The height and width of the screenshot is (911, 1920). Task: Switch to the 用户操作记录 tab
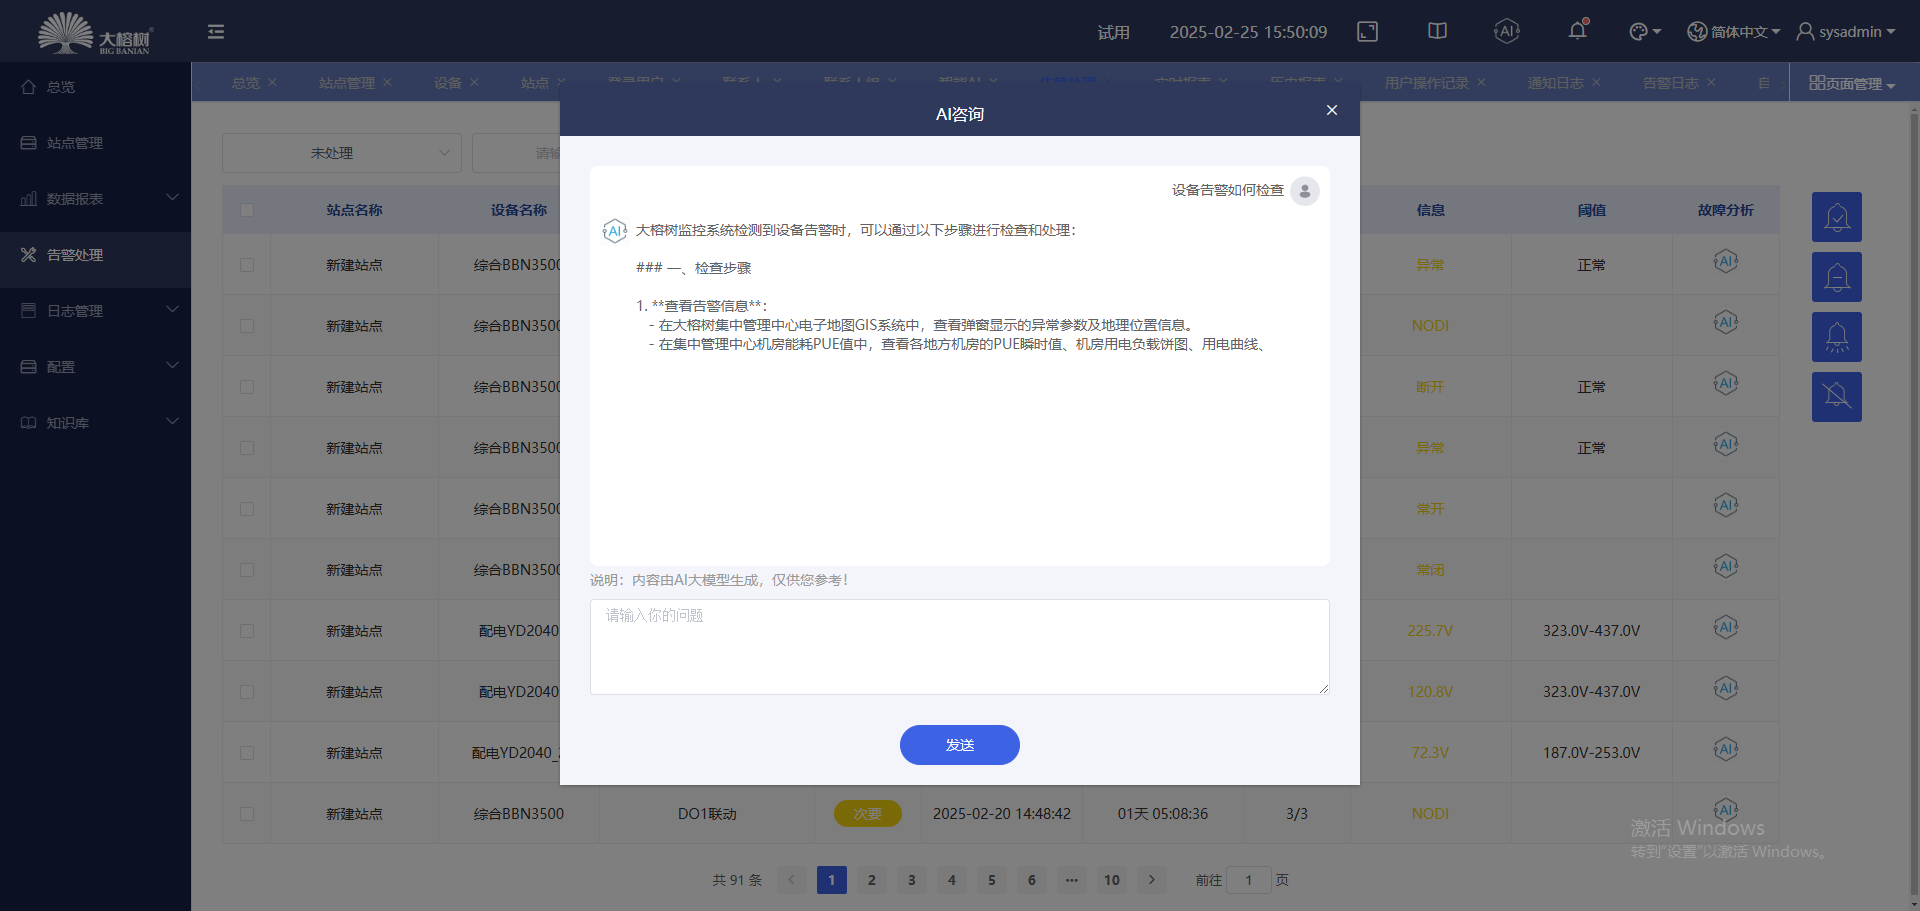1426,83
